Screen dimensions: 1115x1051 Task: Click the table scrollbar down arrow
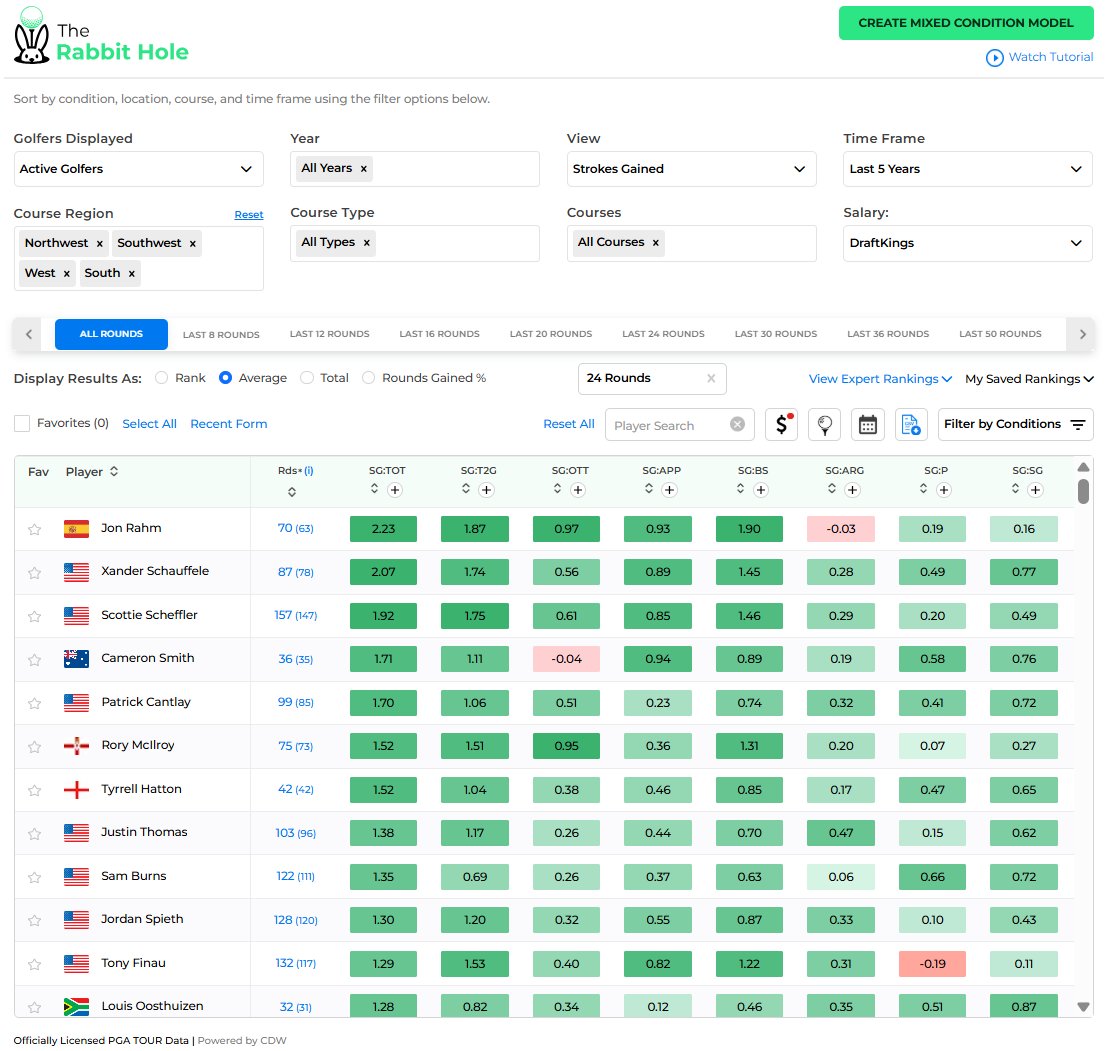(1083, 1007)
